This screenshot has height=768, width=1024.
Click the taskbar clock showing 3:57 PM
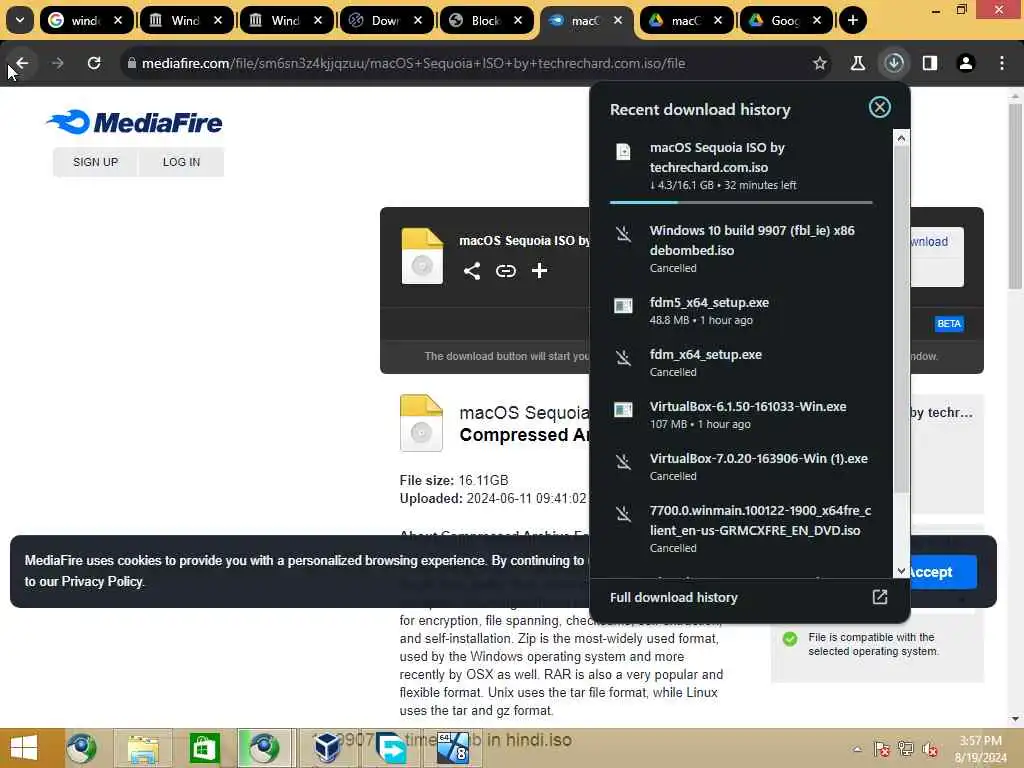tap(980, 749)
